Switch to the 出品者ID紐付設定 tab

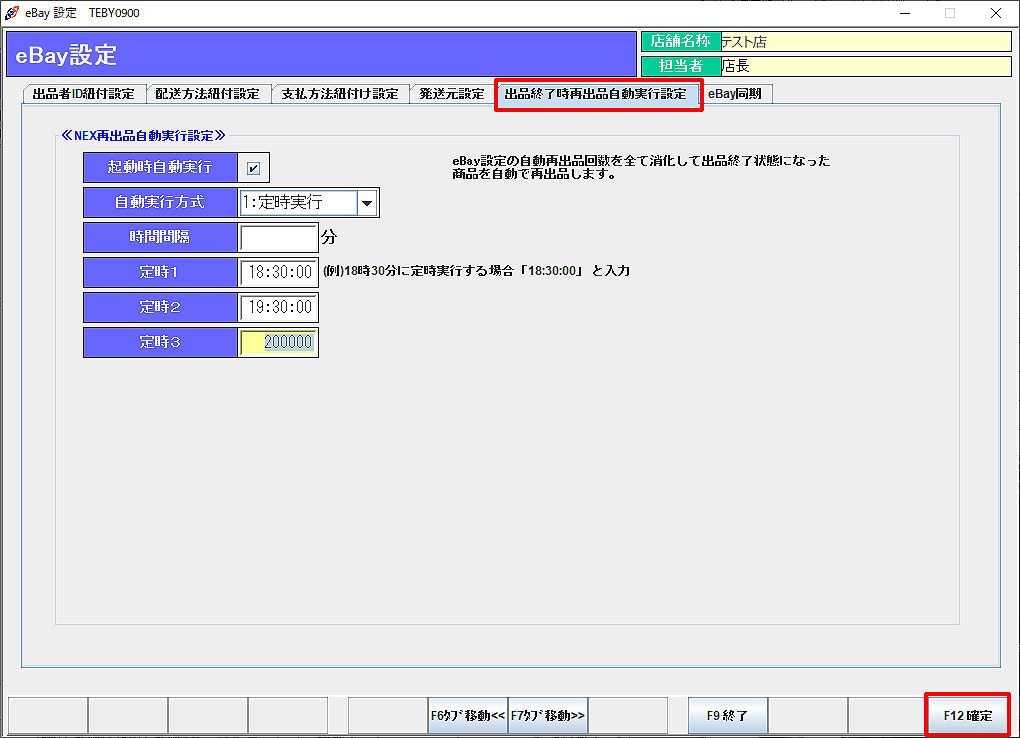coord(84,94)
